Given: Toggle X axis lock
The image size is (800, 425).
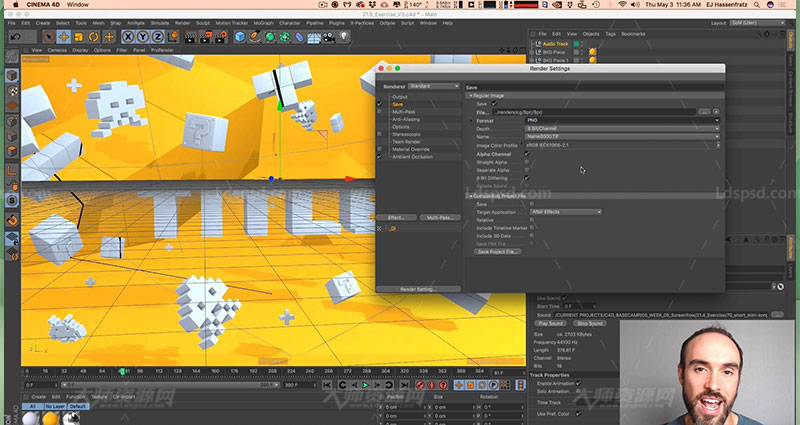Looking at the screenshot, I should tap(128, 37).
